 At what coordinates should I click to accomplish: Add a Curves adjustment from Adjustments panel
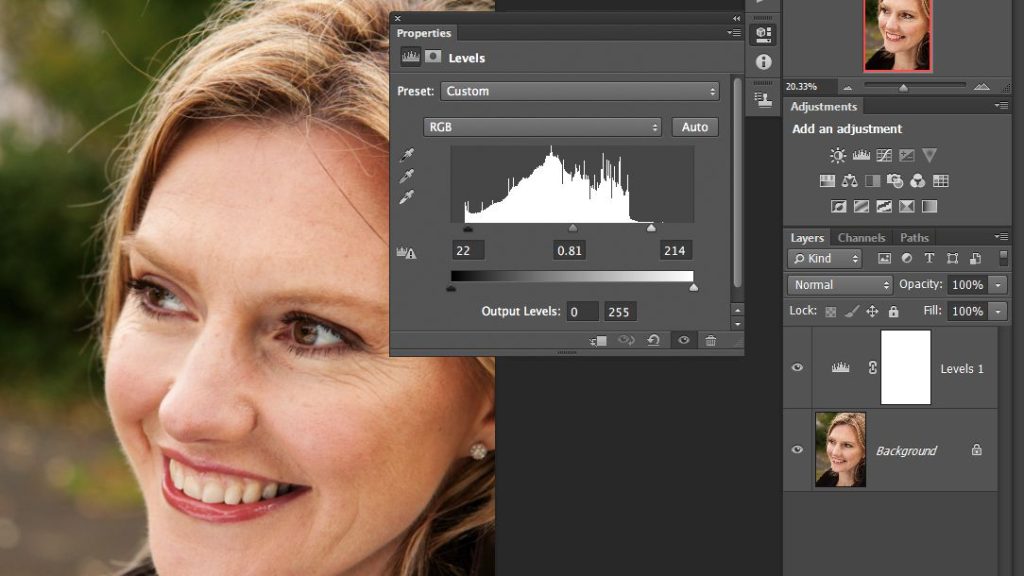tap(884, 155)
